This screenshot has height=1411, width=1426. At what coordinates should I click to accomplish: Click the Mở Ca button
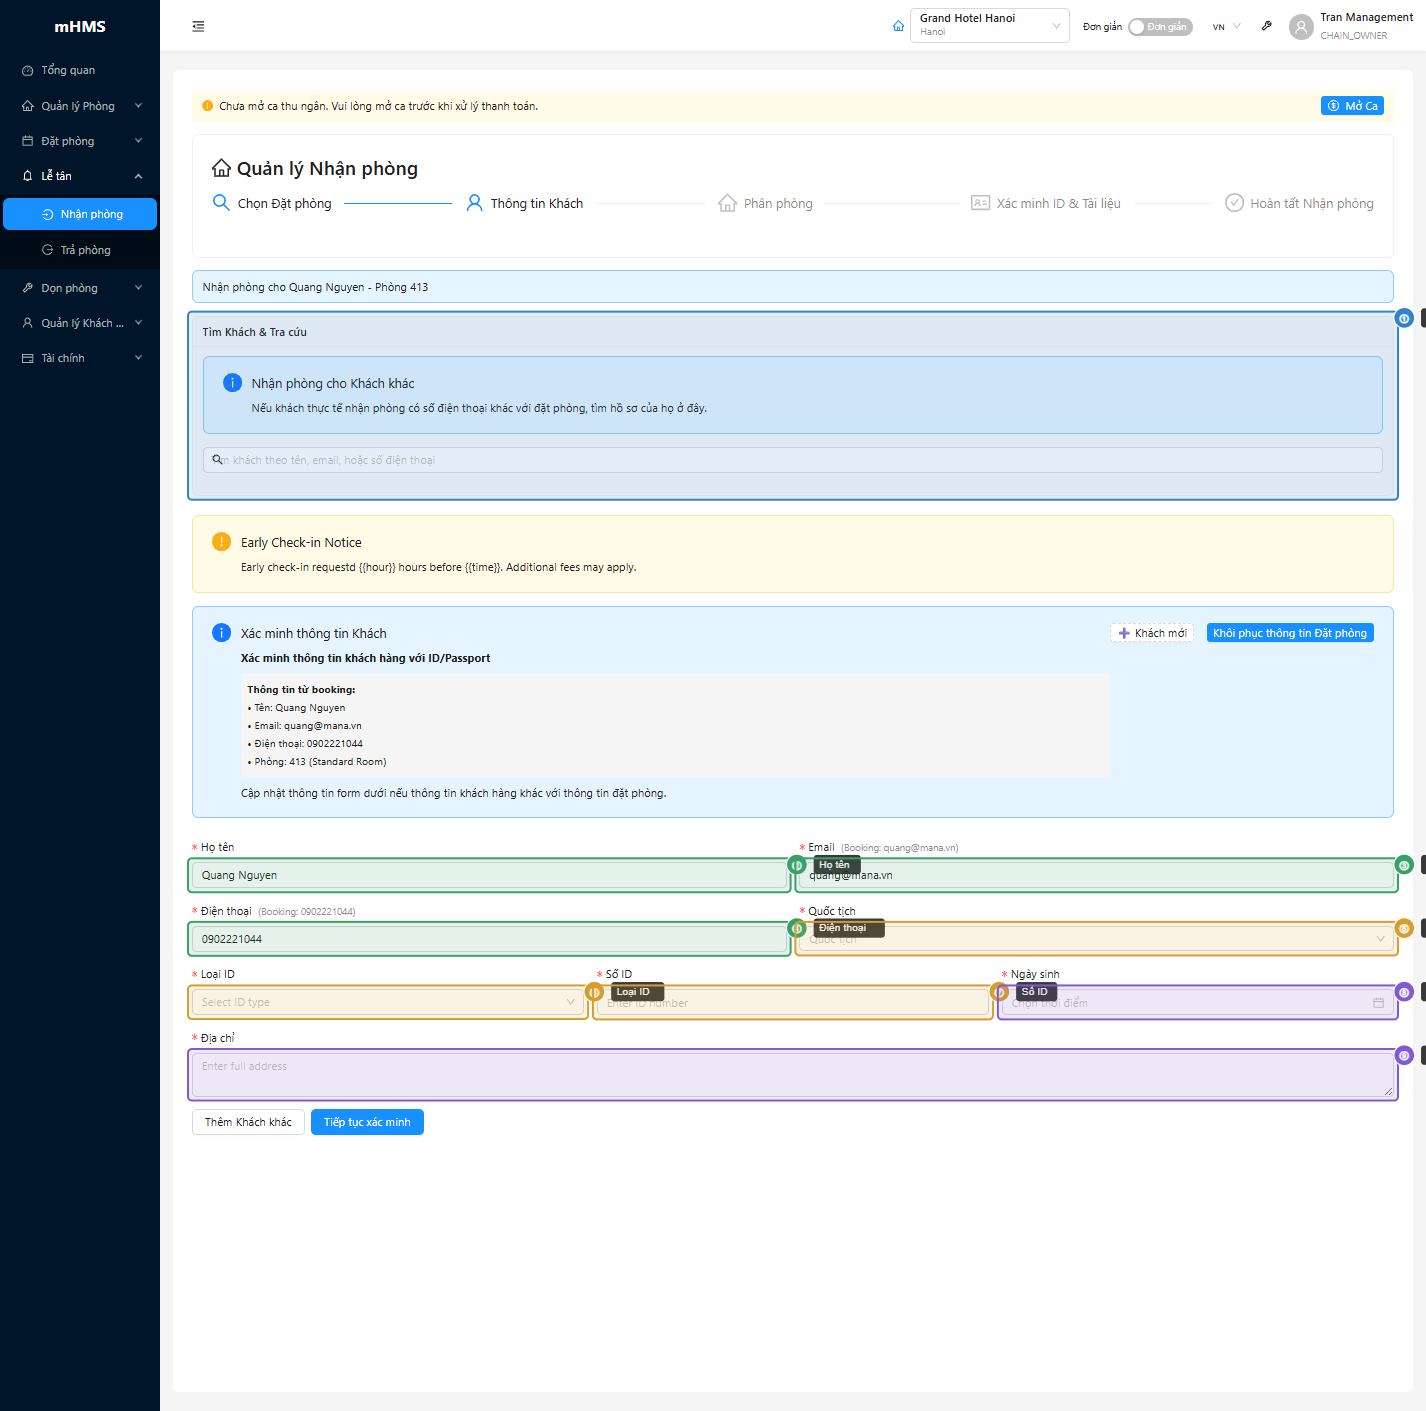1352,106
